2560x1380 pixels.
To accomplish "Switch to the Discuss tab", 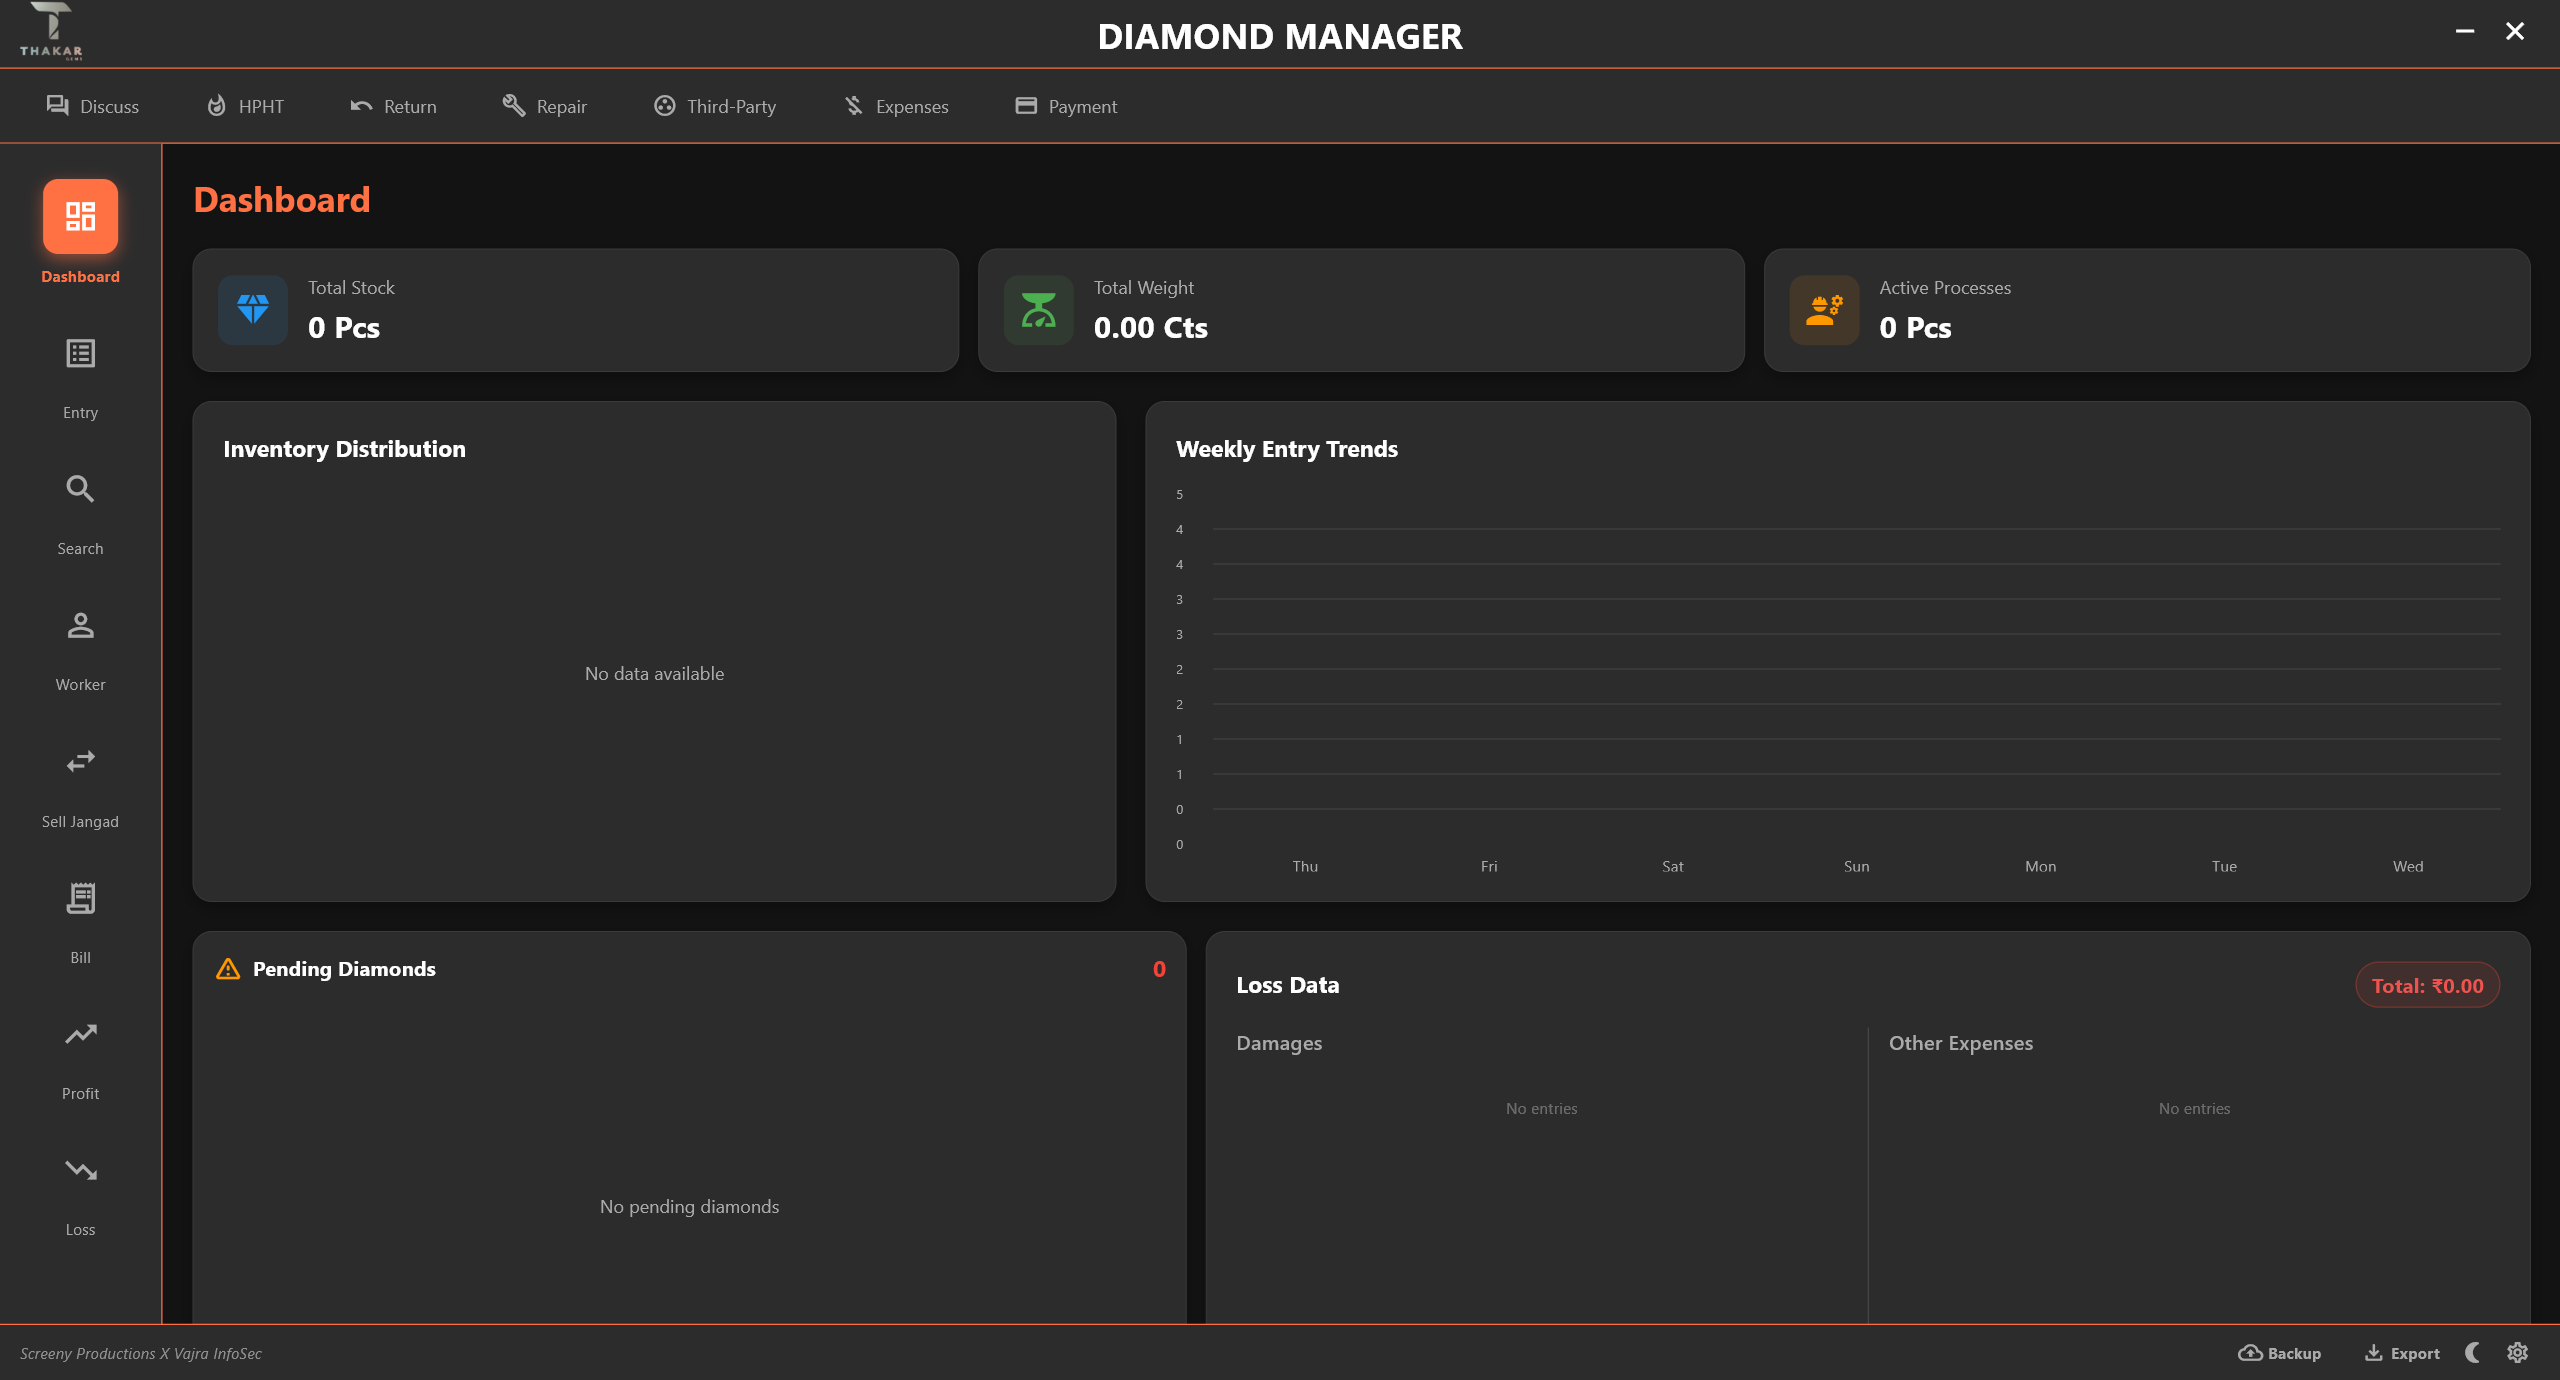I will pyautogui.click(x=93, y=106).
